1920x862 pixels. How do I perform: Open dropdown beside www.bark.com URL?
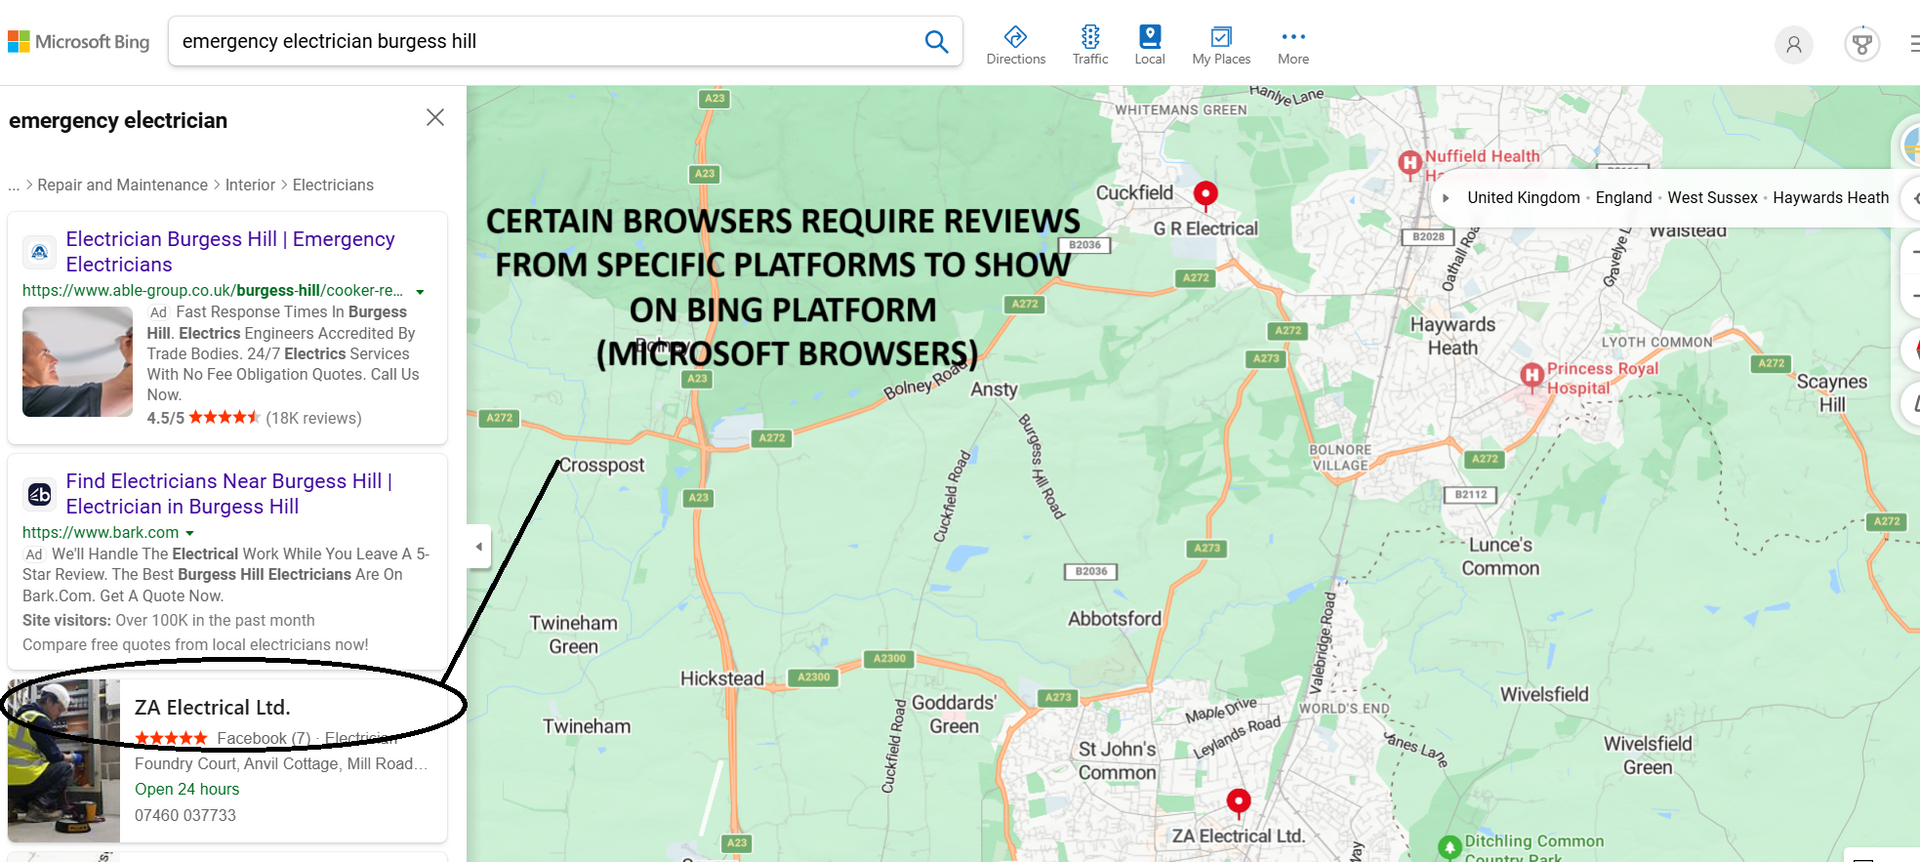coord(190,534)
